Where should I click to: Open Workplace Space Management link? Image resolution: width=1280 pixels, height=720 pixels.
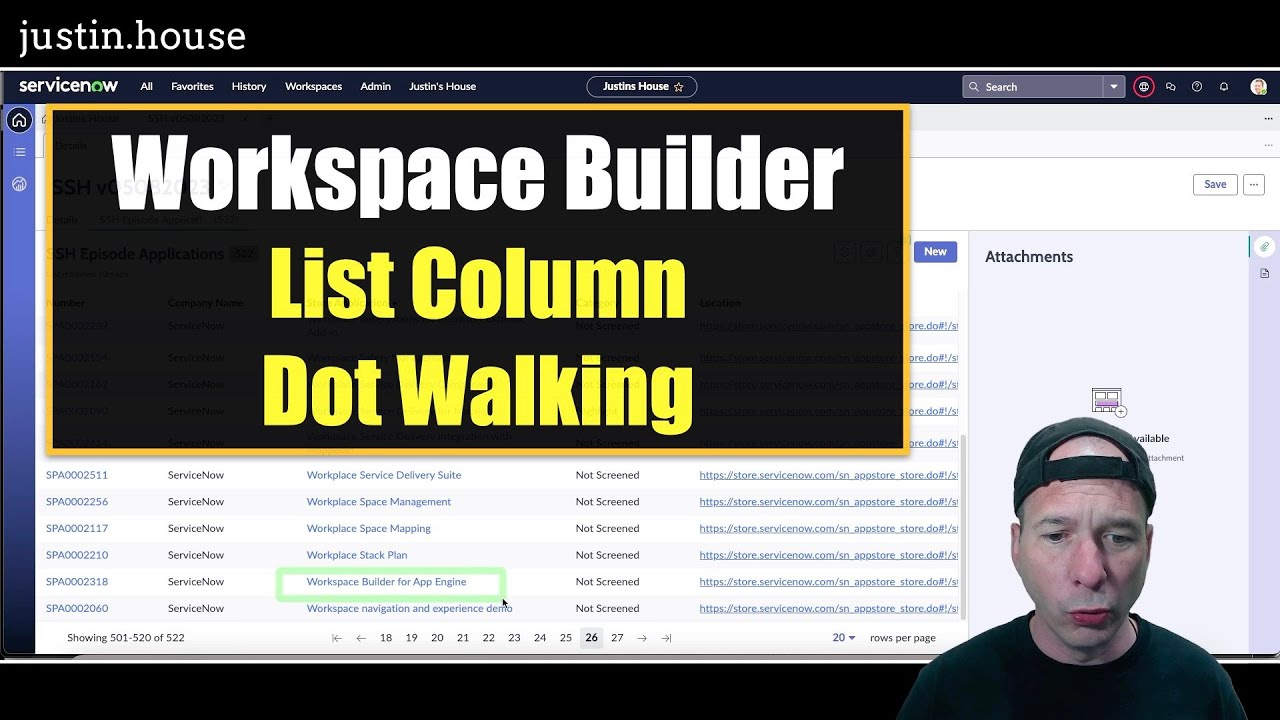pos(379,502)
